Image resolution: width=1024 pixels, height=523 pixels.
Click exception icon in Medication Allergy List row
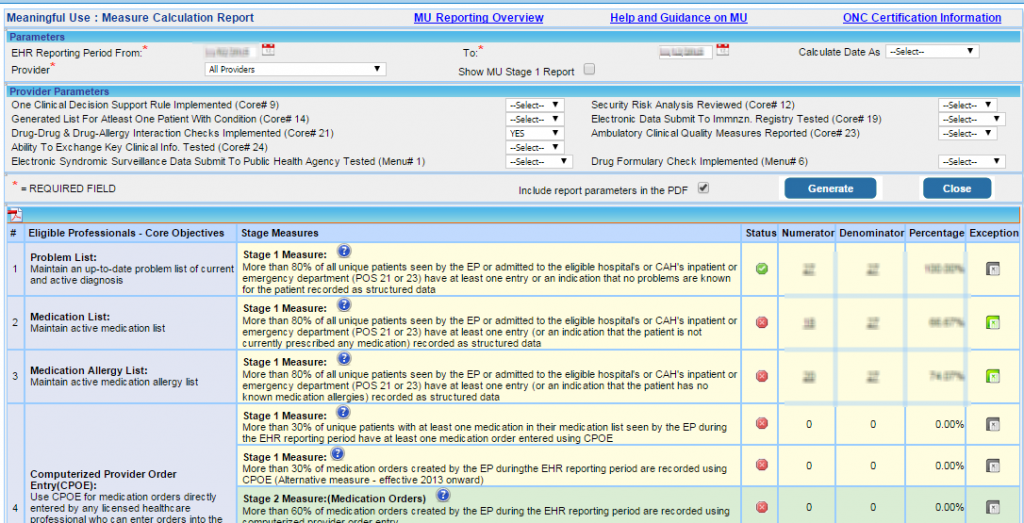[x=992, y=376]
